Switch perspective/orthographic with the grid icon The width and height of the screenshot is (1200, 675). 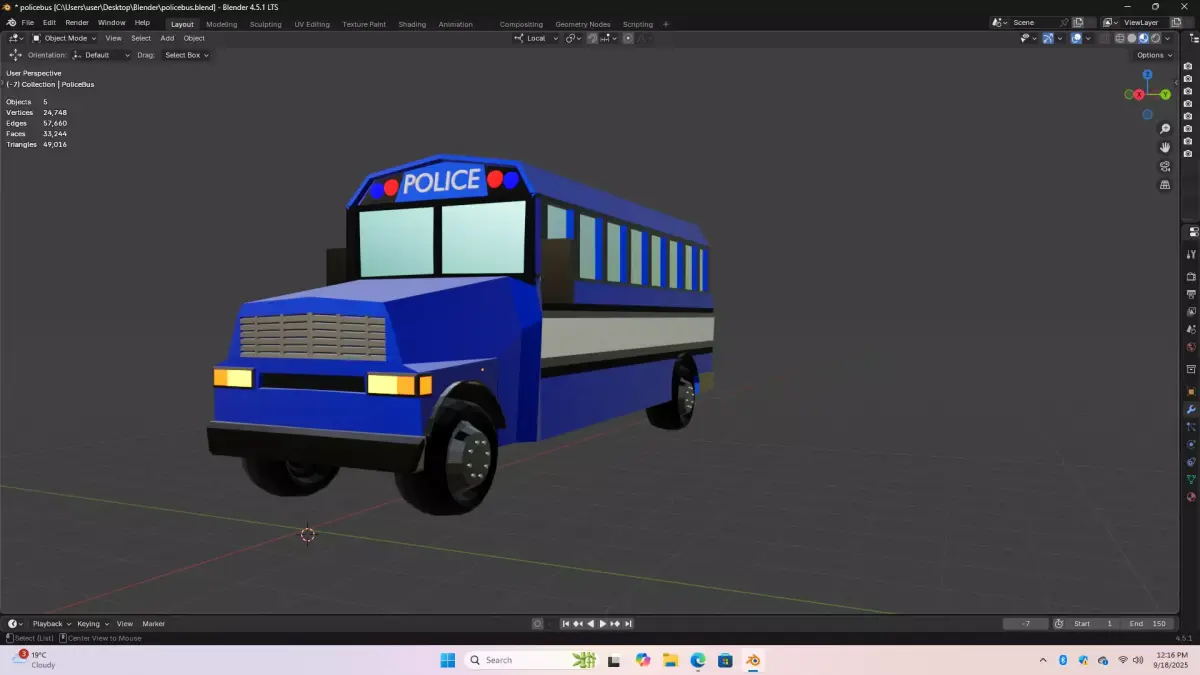[x=1165, y=185]
